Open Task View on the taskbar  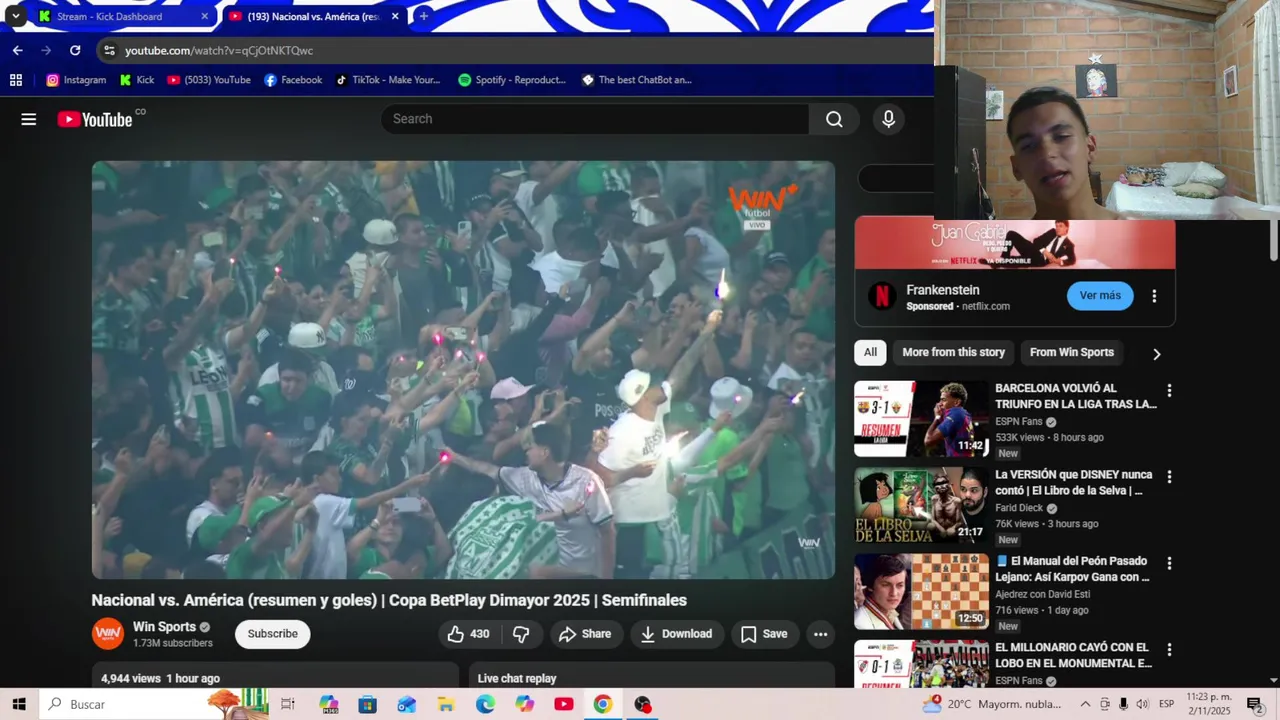(x=288, y=704)
